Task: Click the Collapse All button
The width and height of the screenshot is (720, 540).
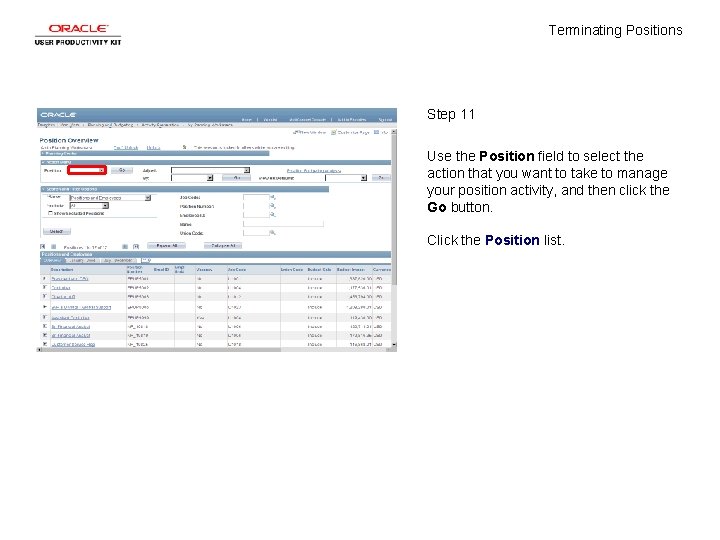Action: [223, 246]
